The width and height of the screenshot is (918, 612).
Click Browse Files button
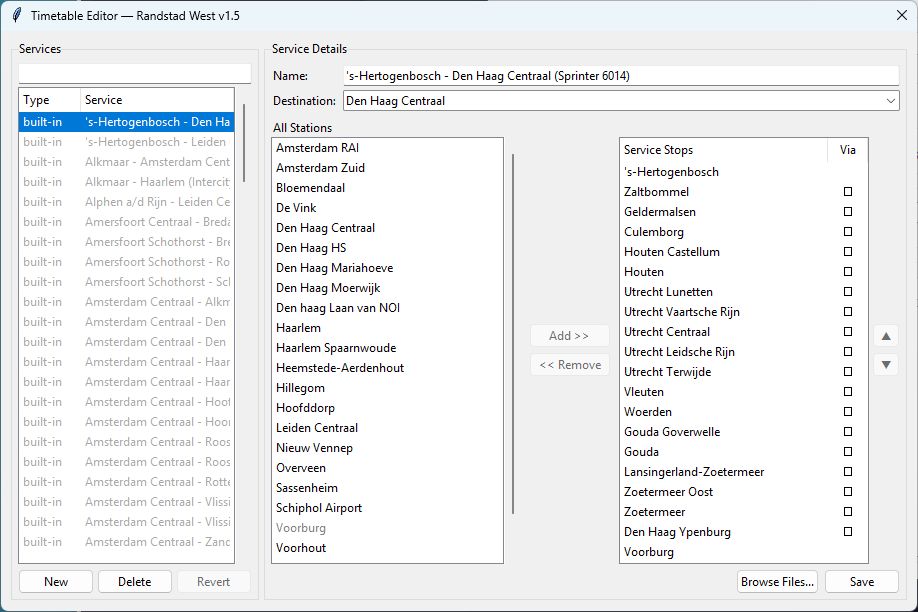pyautogui.click(x=777, y=582)
